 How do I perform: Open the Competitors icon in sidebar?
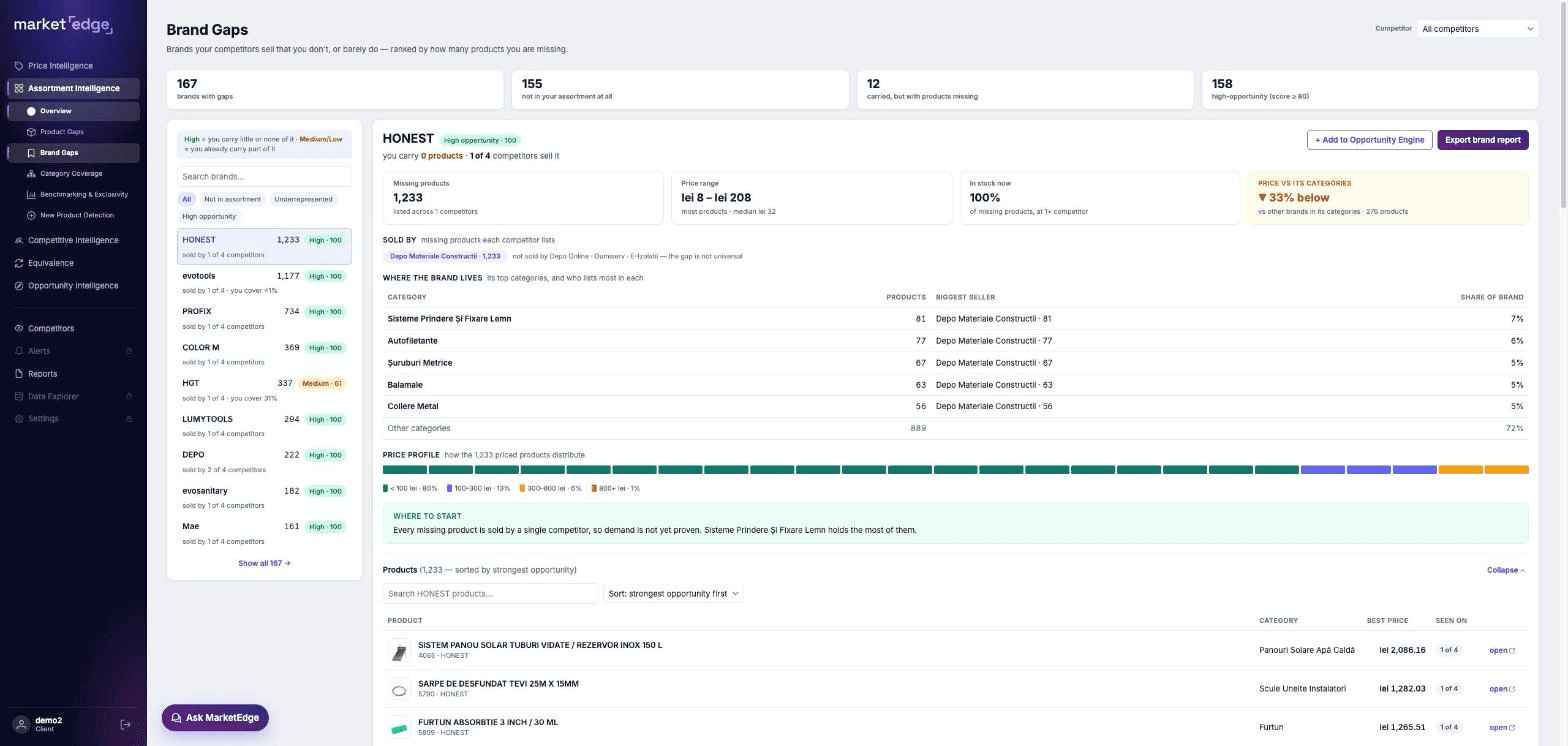(x=19, y=329)
